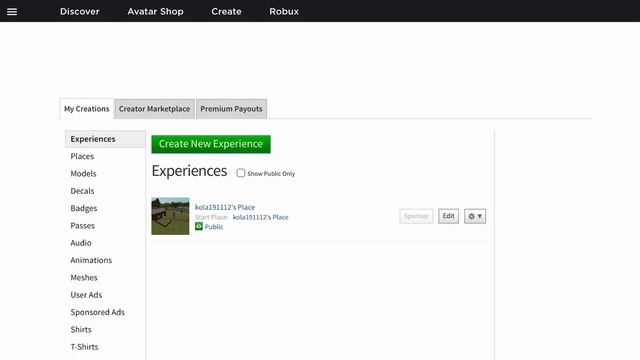Select Passes in the sidebar
The image size is (640, 360).
click(82, 226)
